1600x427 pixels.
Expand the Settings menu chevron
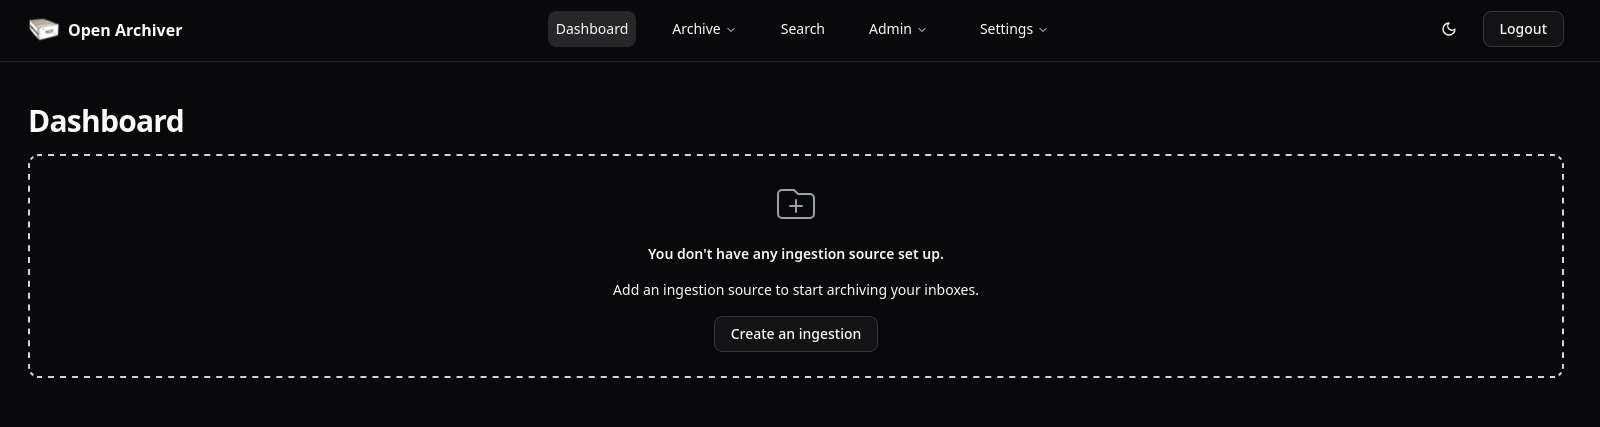pyautogui.click(x=1043, y=30)
